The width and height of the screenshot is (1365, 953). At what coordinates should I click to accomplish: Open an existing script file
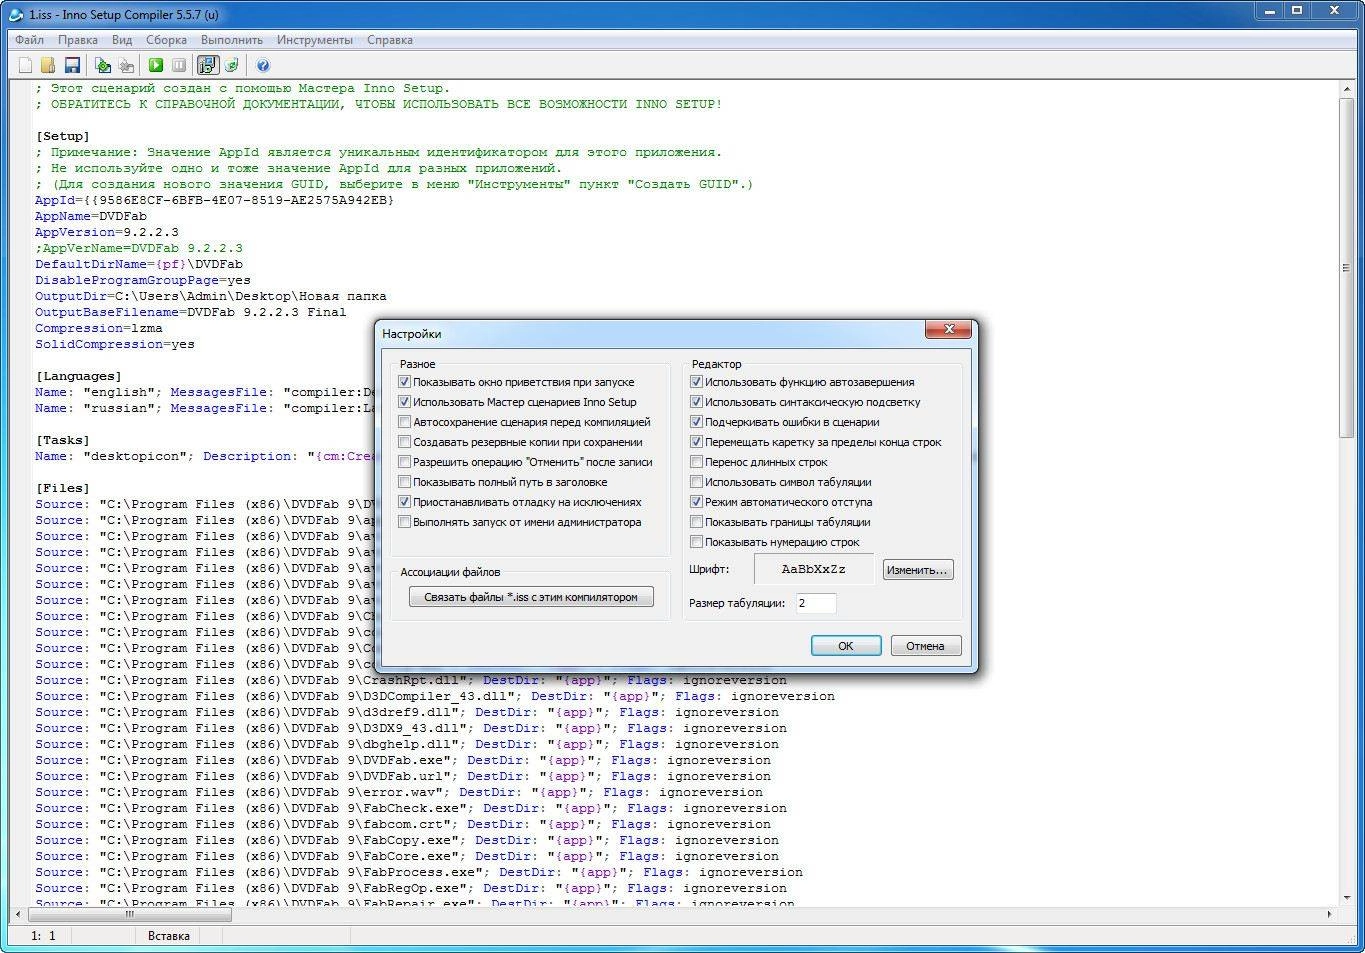[48, 65]
